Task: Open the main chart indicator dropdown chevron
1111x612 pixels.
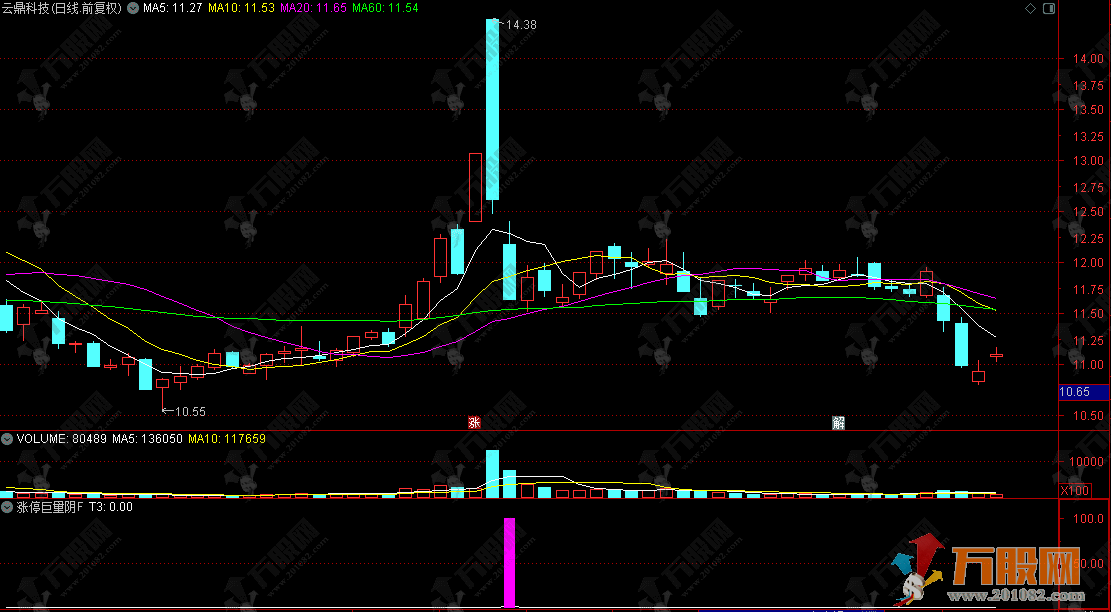Action: (x=132, y=8)
